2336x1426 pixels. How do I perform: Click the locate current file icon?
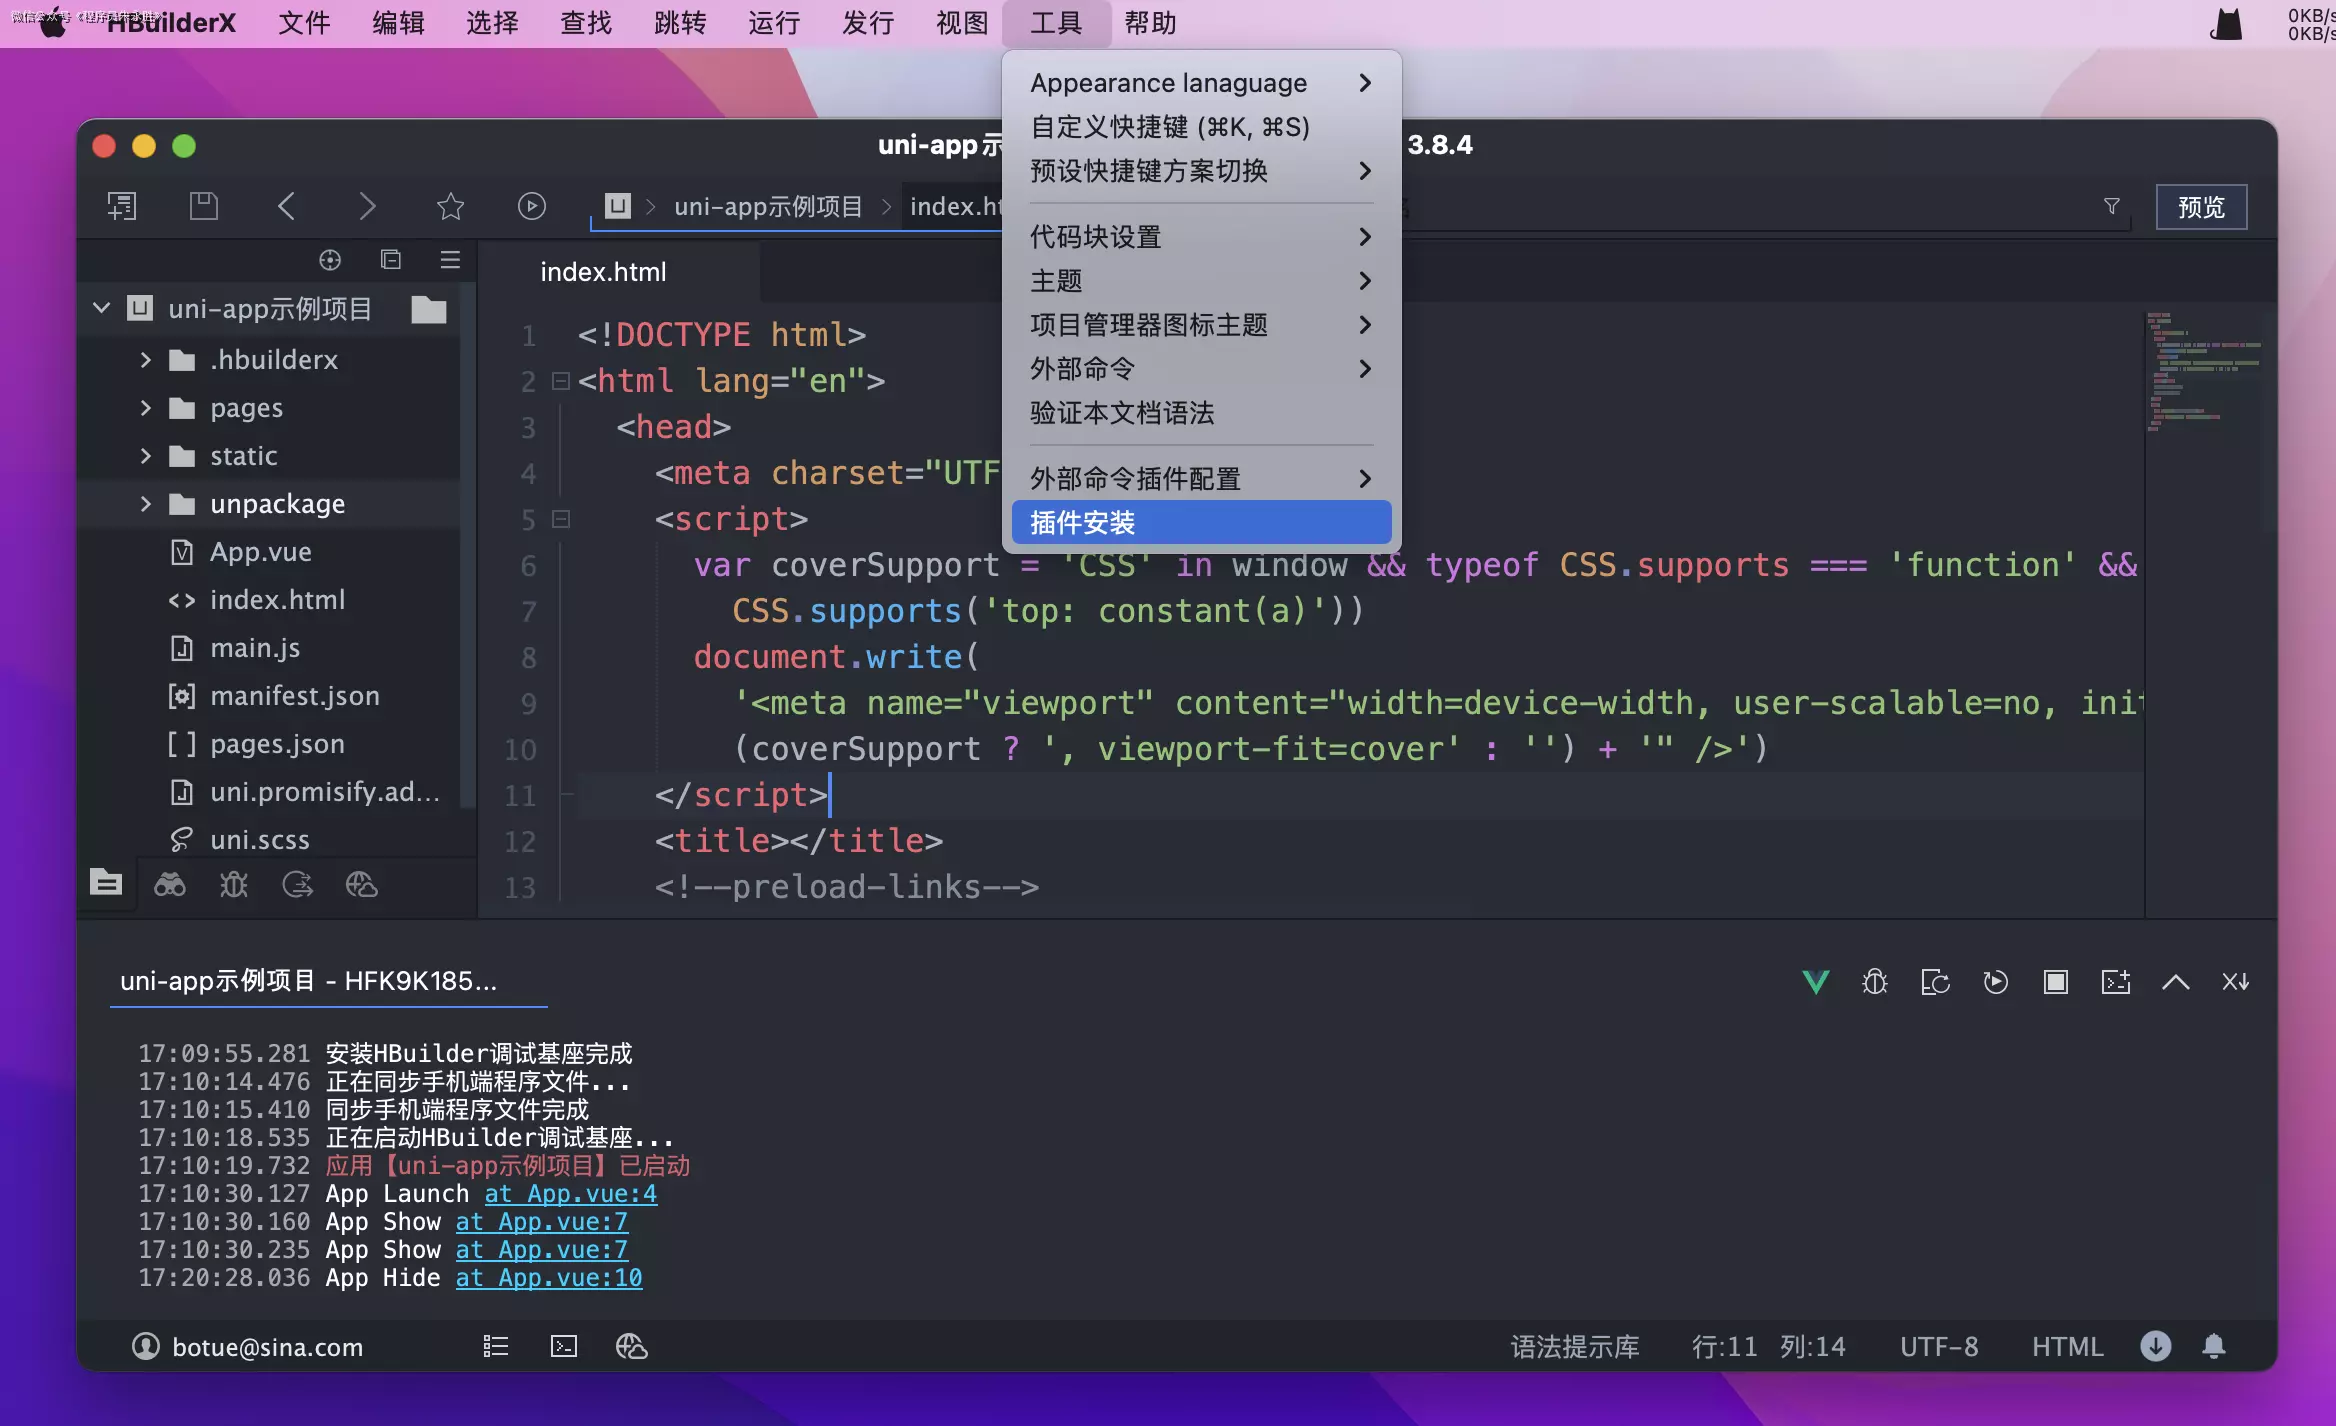click(x=330, y=260)
